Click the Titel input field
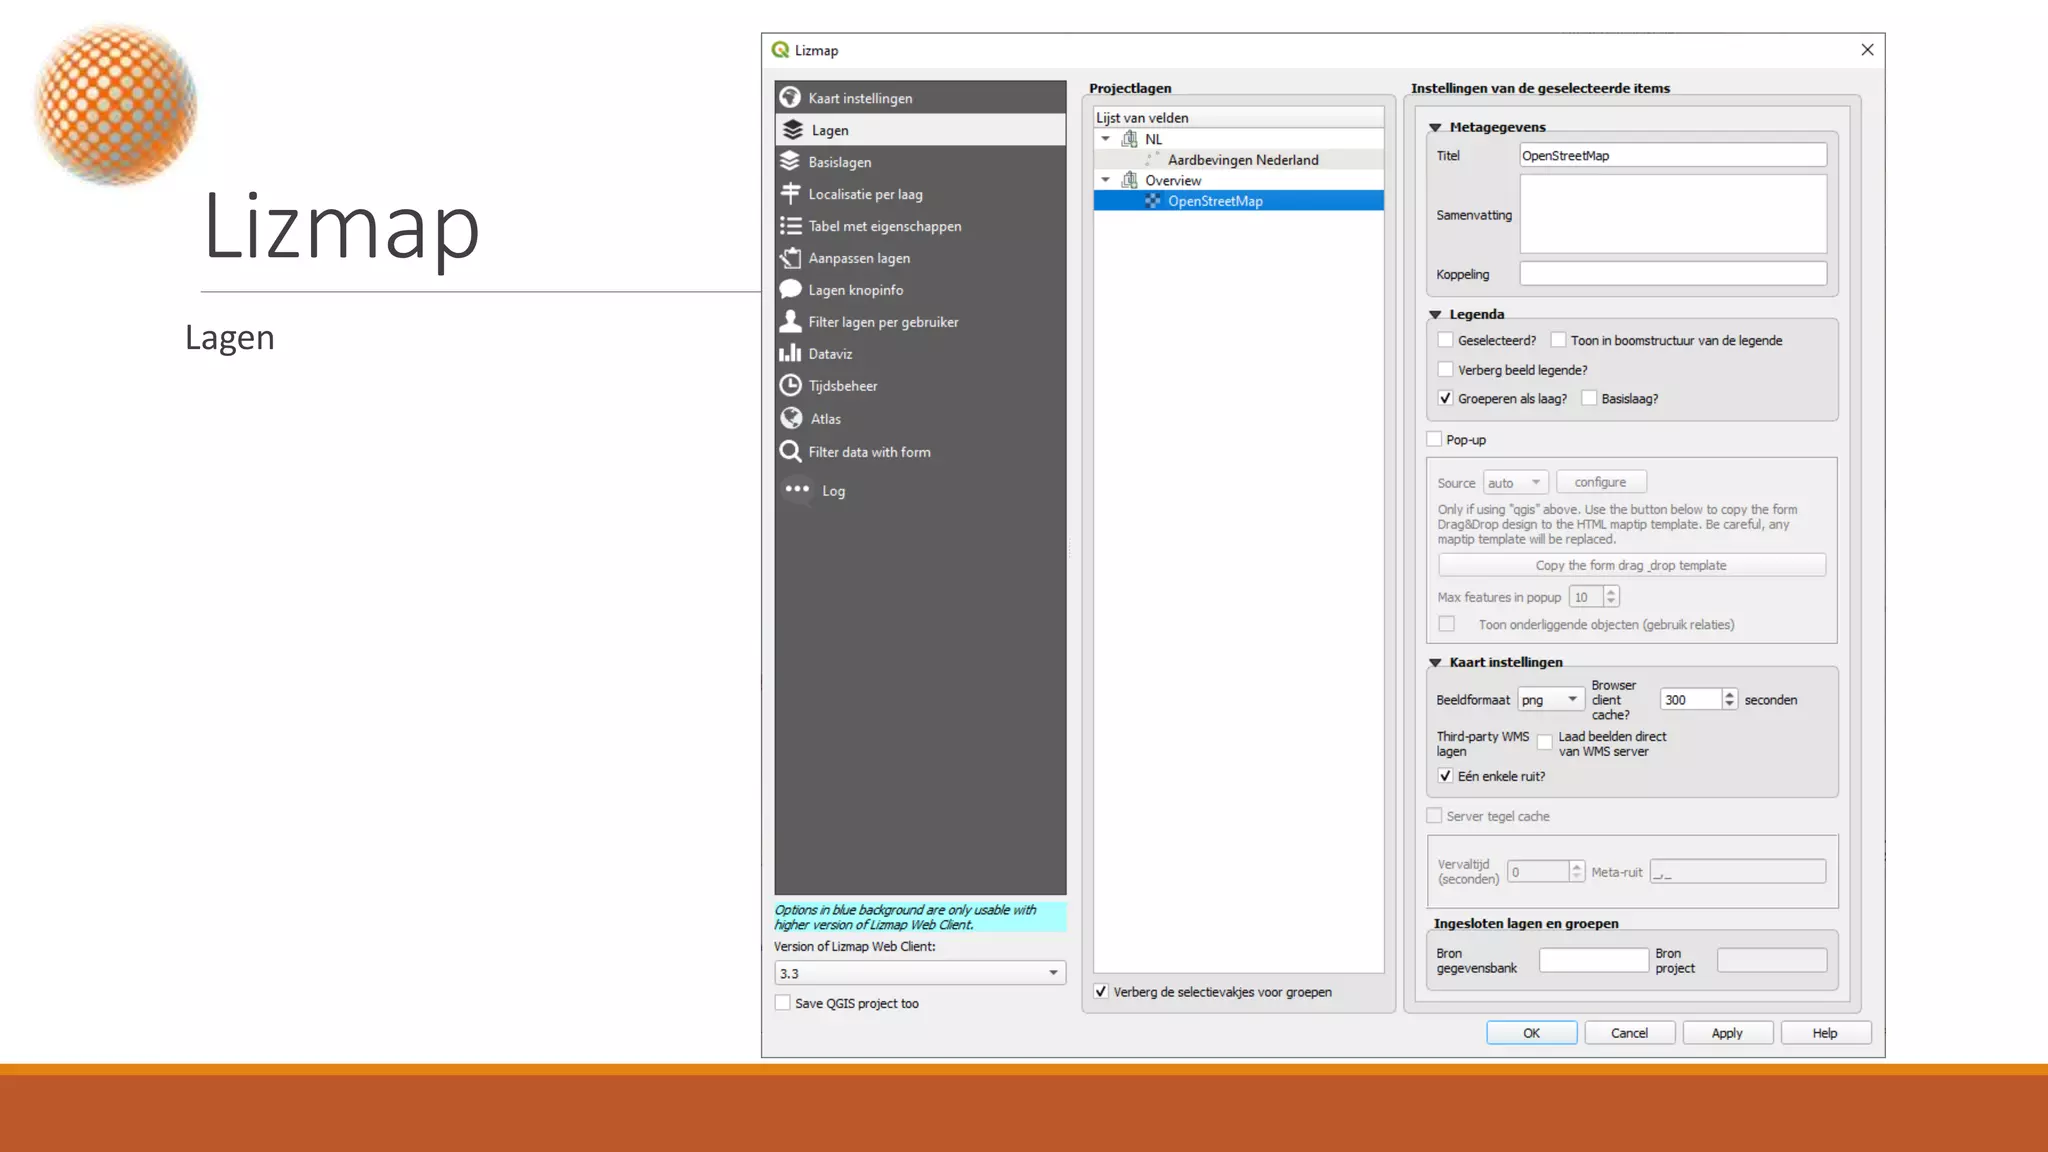 point(1672,155)
